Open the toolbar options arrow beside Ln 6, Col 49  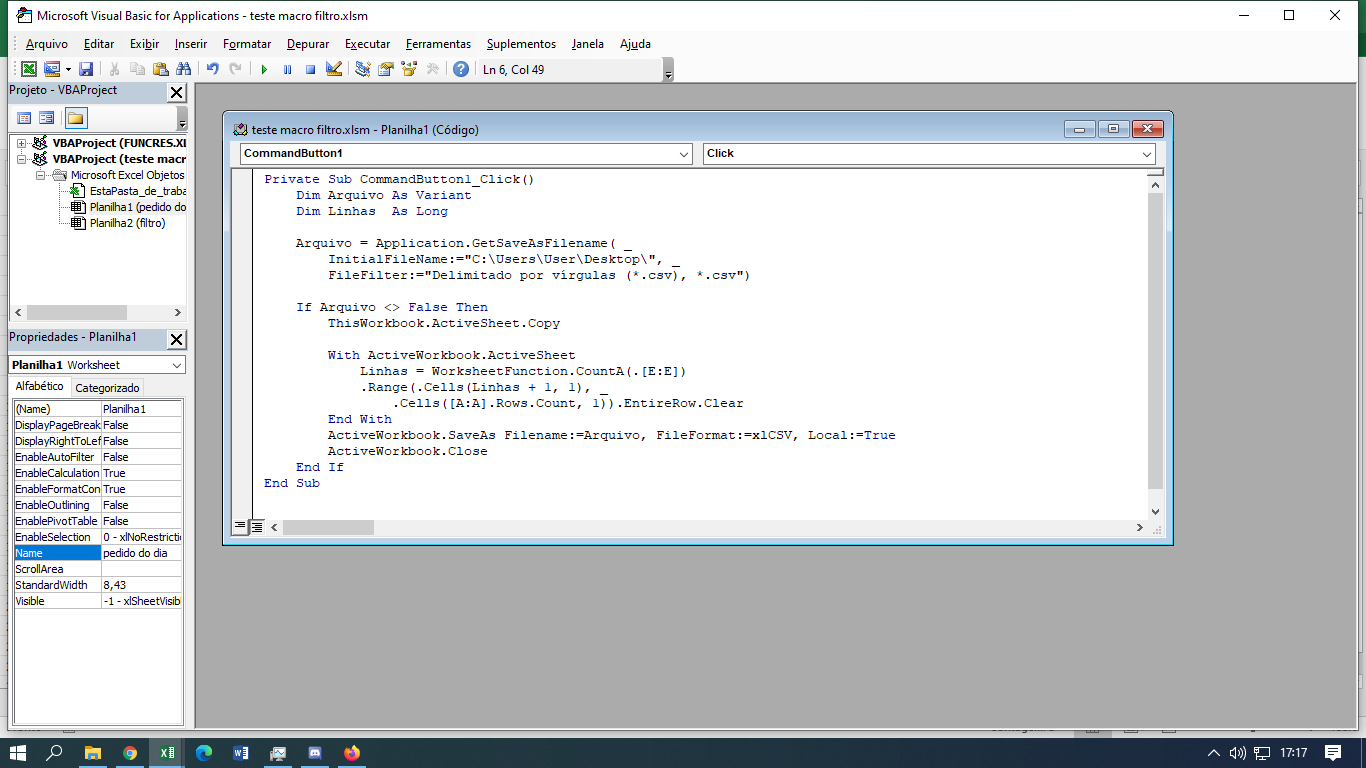[668, 70]
